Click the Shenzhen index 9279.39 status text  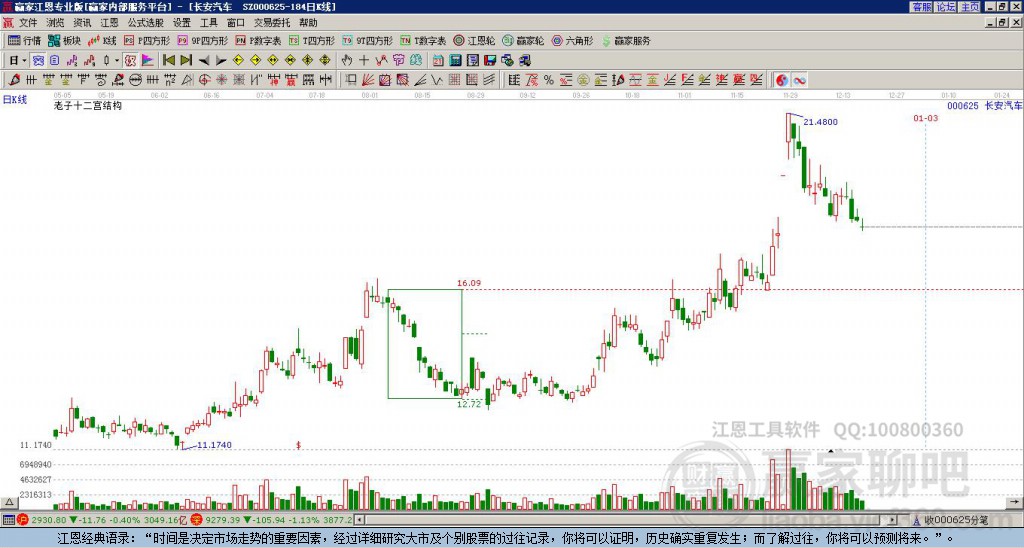tap(224, 520)
